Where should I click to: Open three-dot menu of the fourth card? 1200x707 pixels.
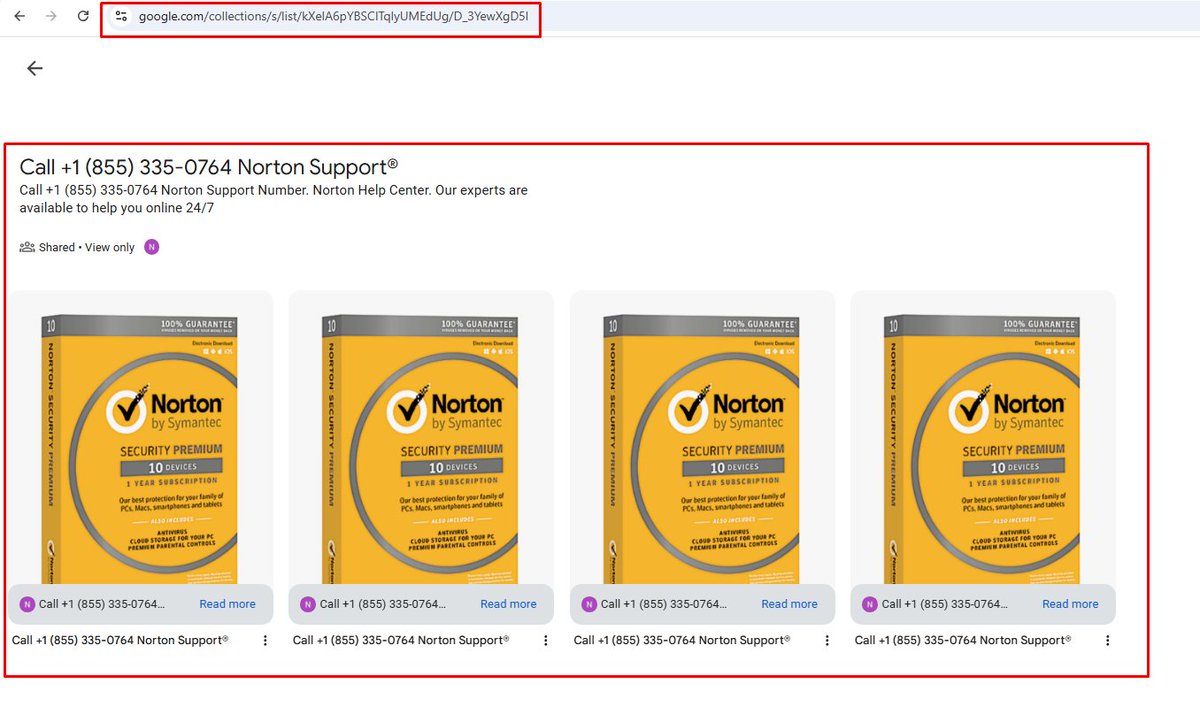click(x=1108, y=640)
